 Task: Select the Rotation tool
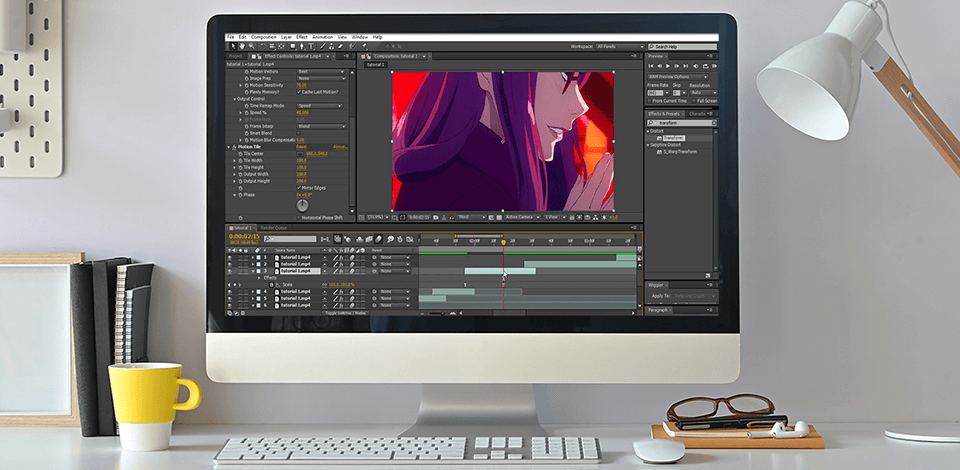[263, 47]
